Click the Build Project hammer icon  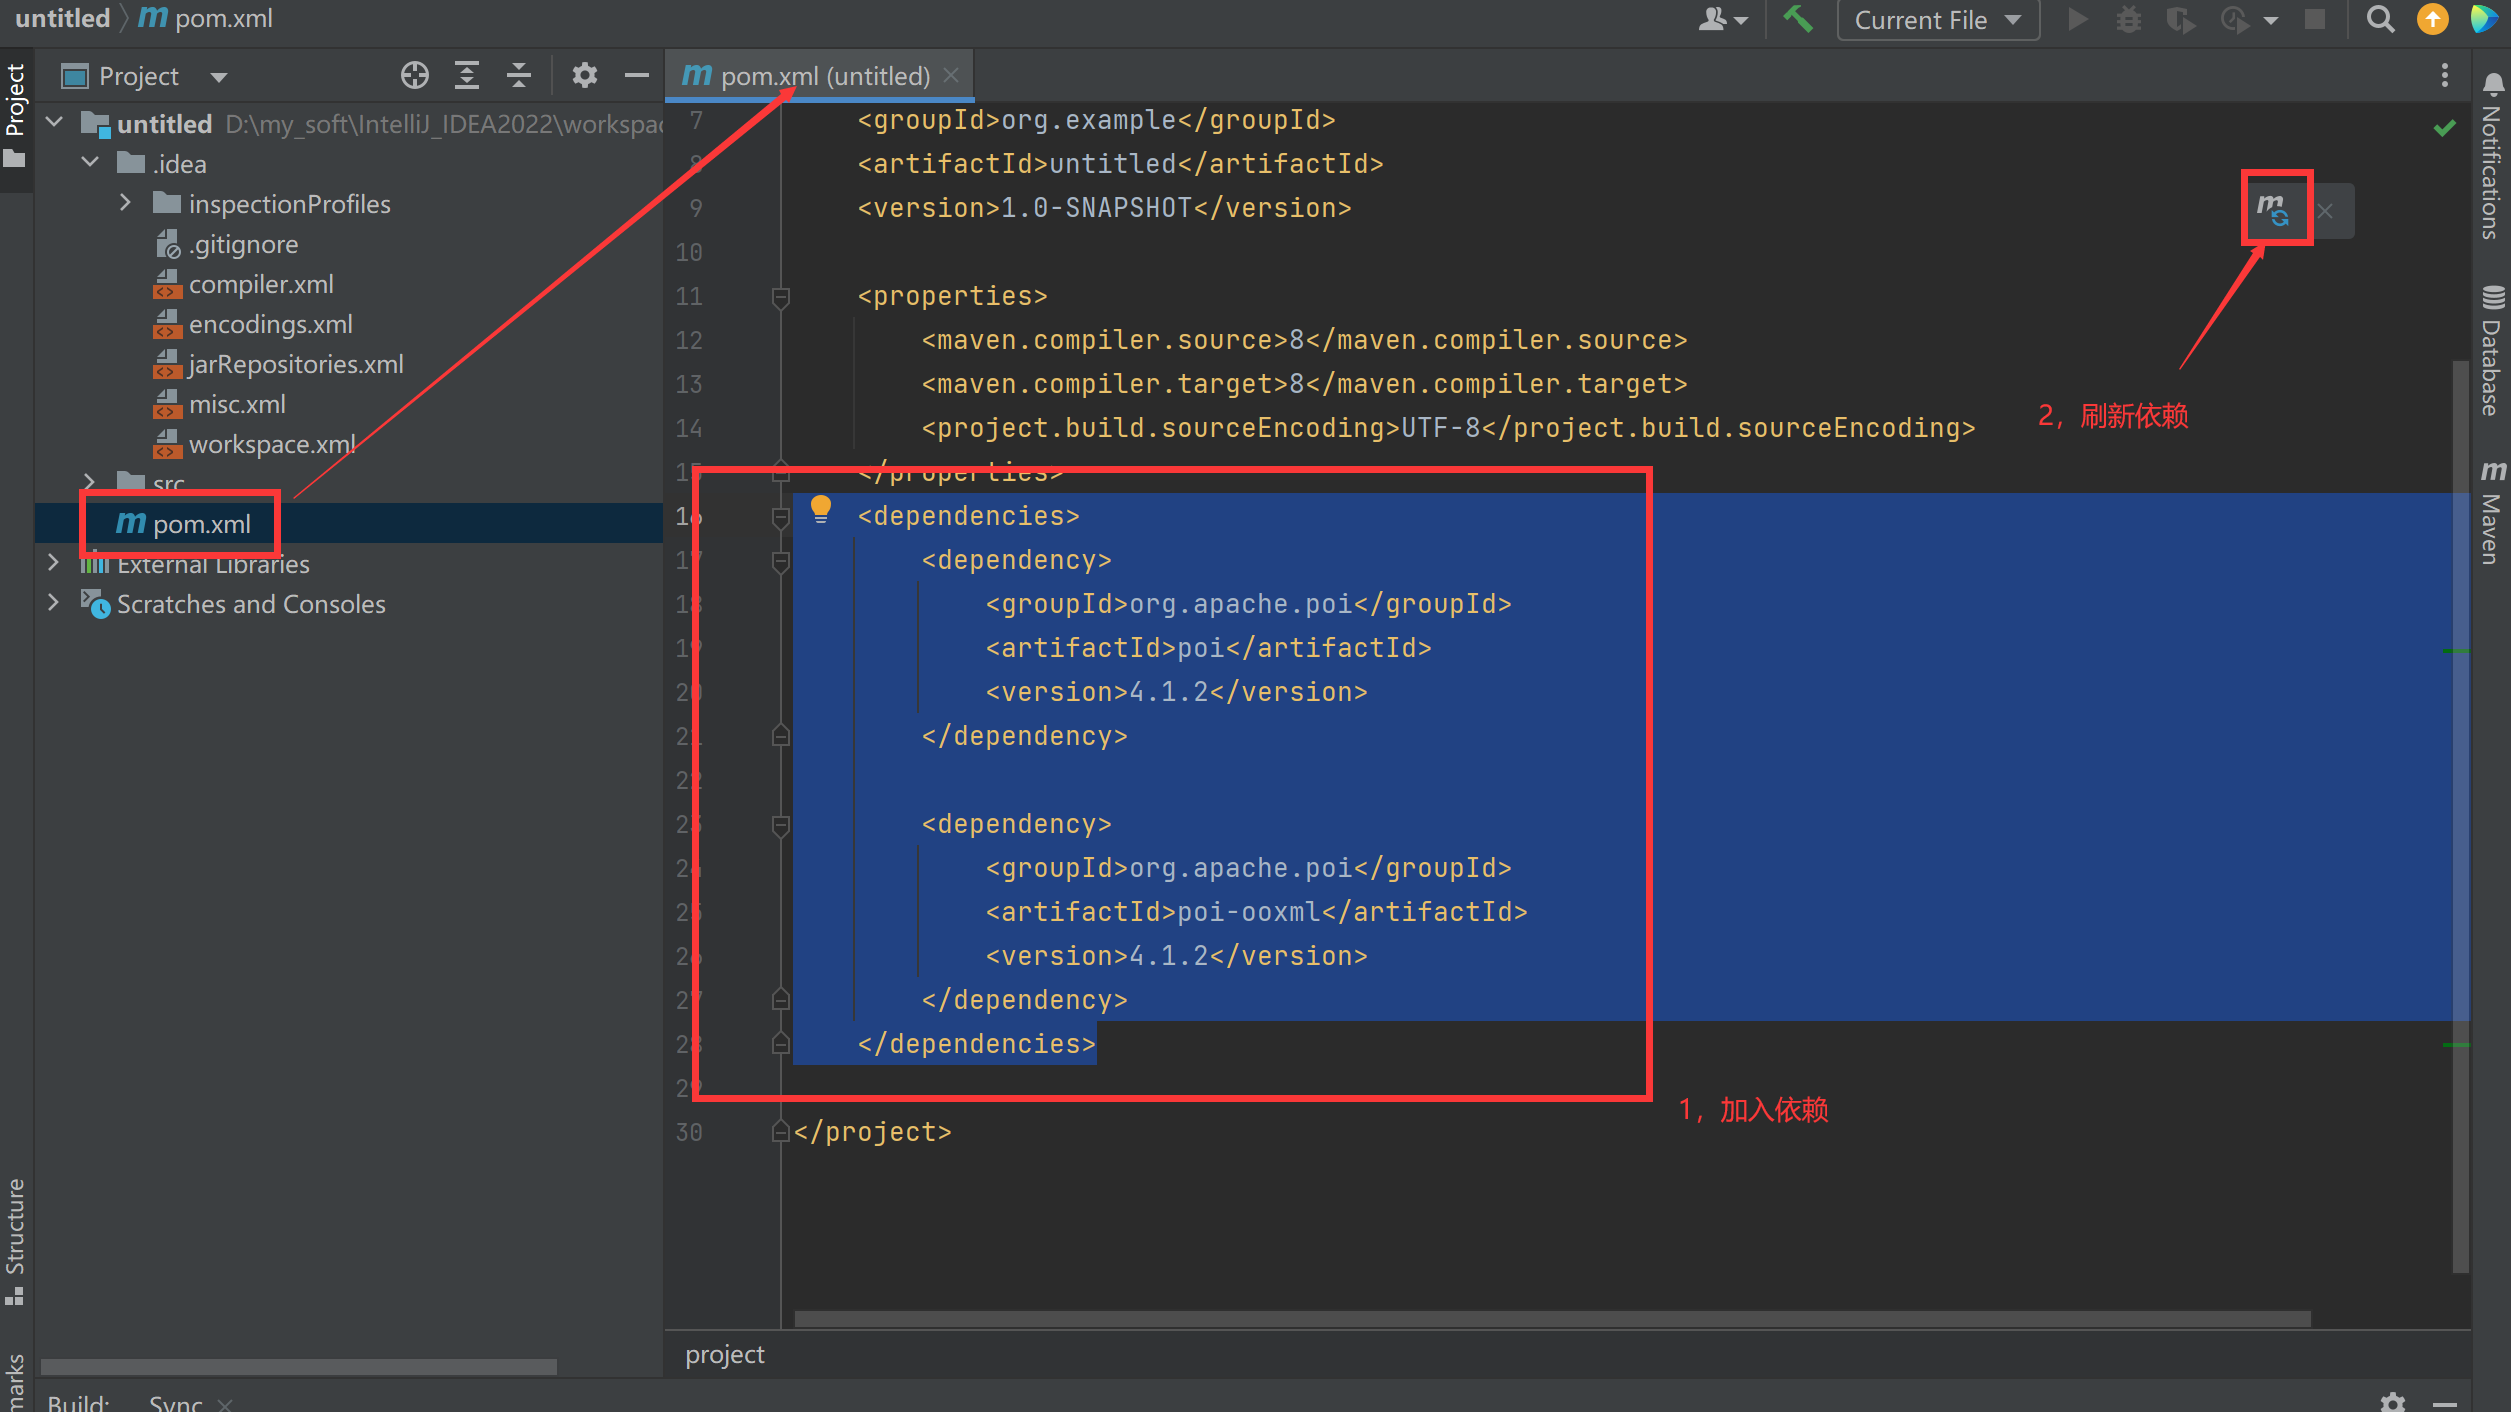click(x=1797, y=19)
